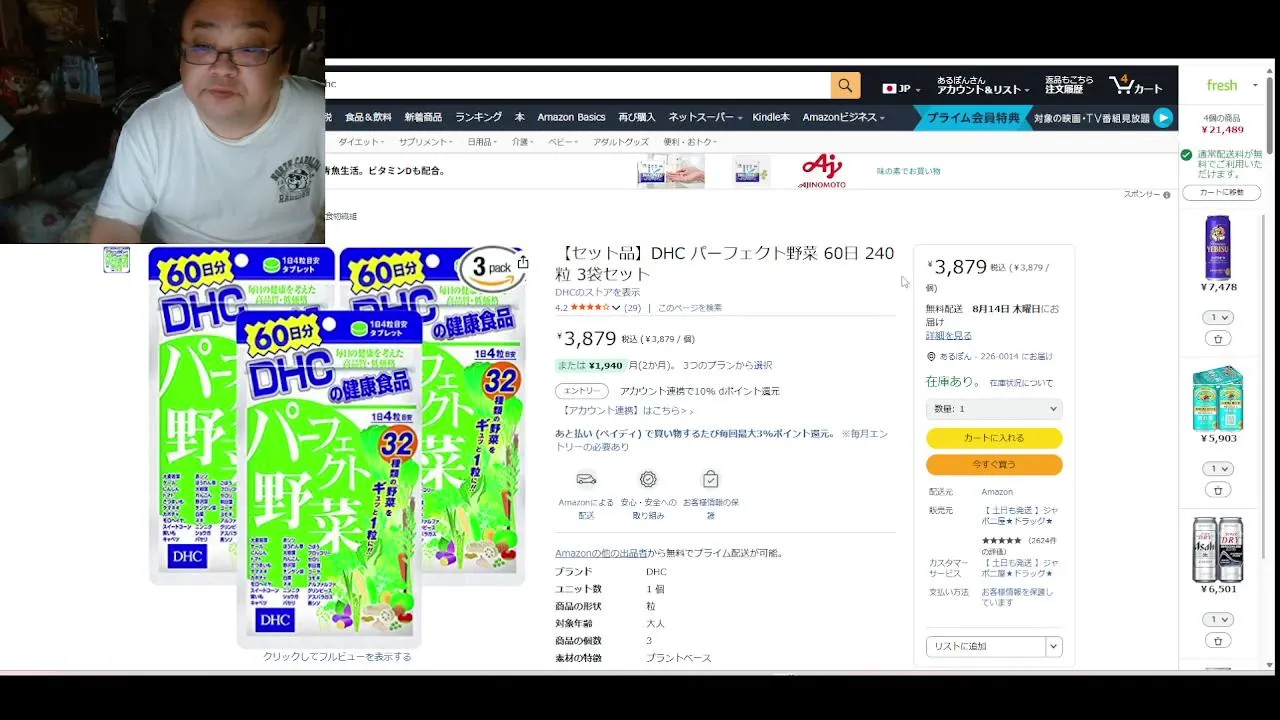The width and height of the screenshot is (1280, 720).
Task: Open the 29 reviews count link
Action: 632,308
